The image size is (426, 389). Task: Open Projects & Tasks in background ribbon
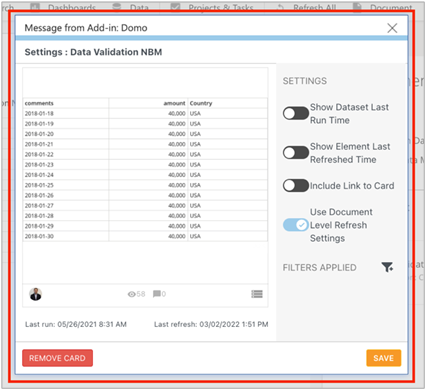point(212,7)
